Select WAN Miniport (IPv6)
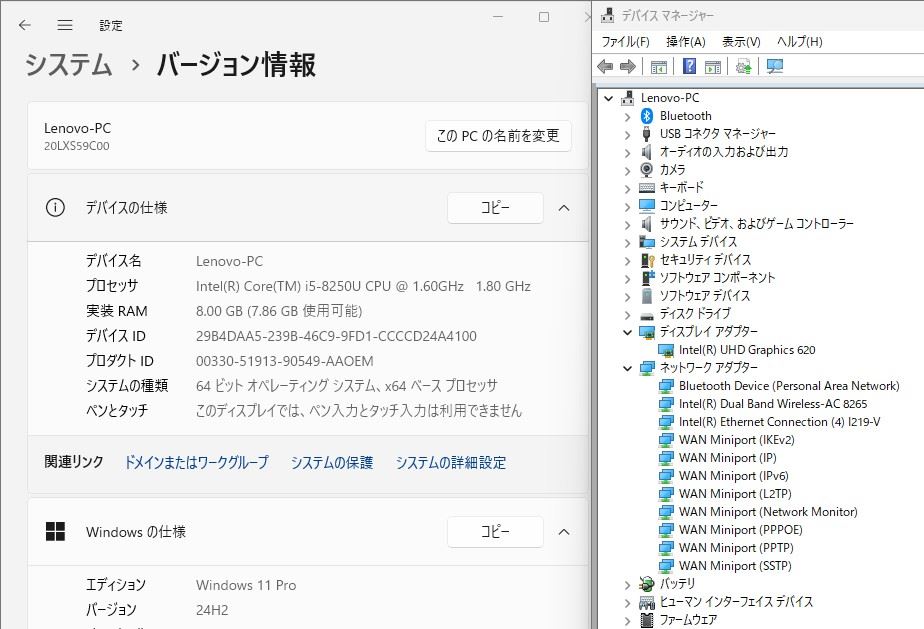The width and height of the screenshot is (924, 629). click(733, 476)
